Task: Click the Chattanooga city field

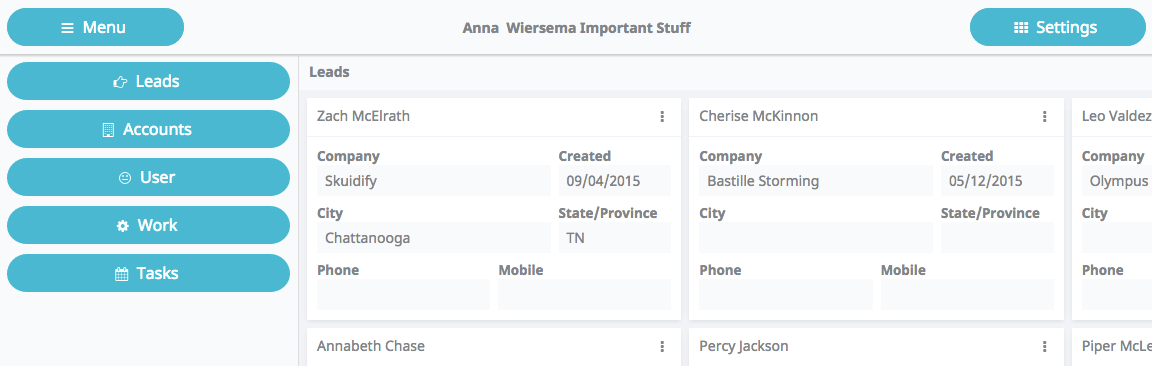Action: coord(433,238)
